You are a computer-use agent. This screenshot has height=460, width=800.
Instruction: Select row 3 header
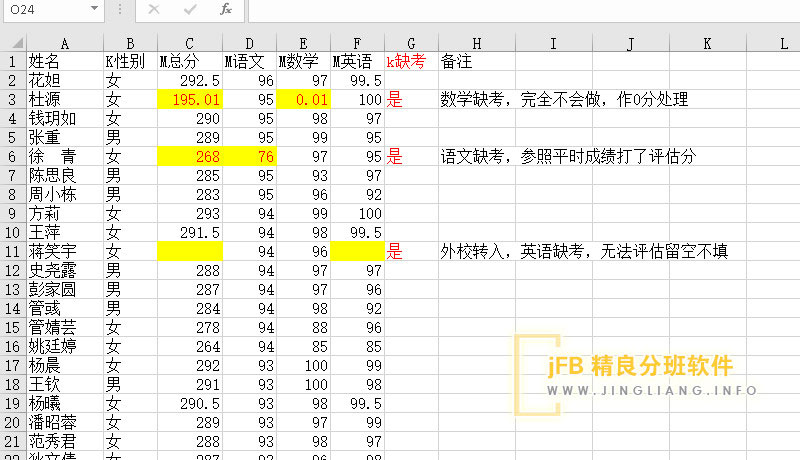point(13,99)
